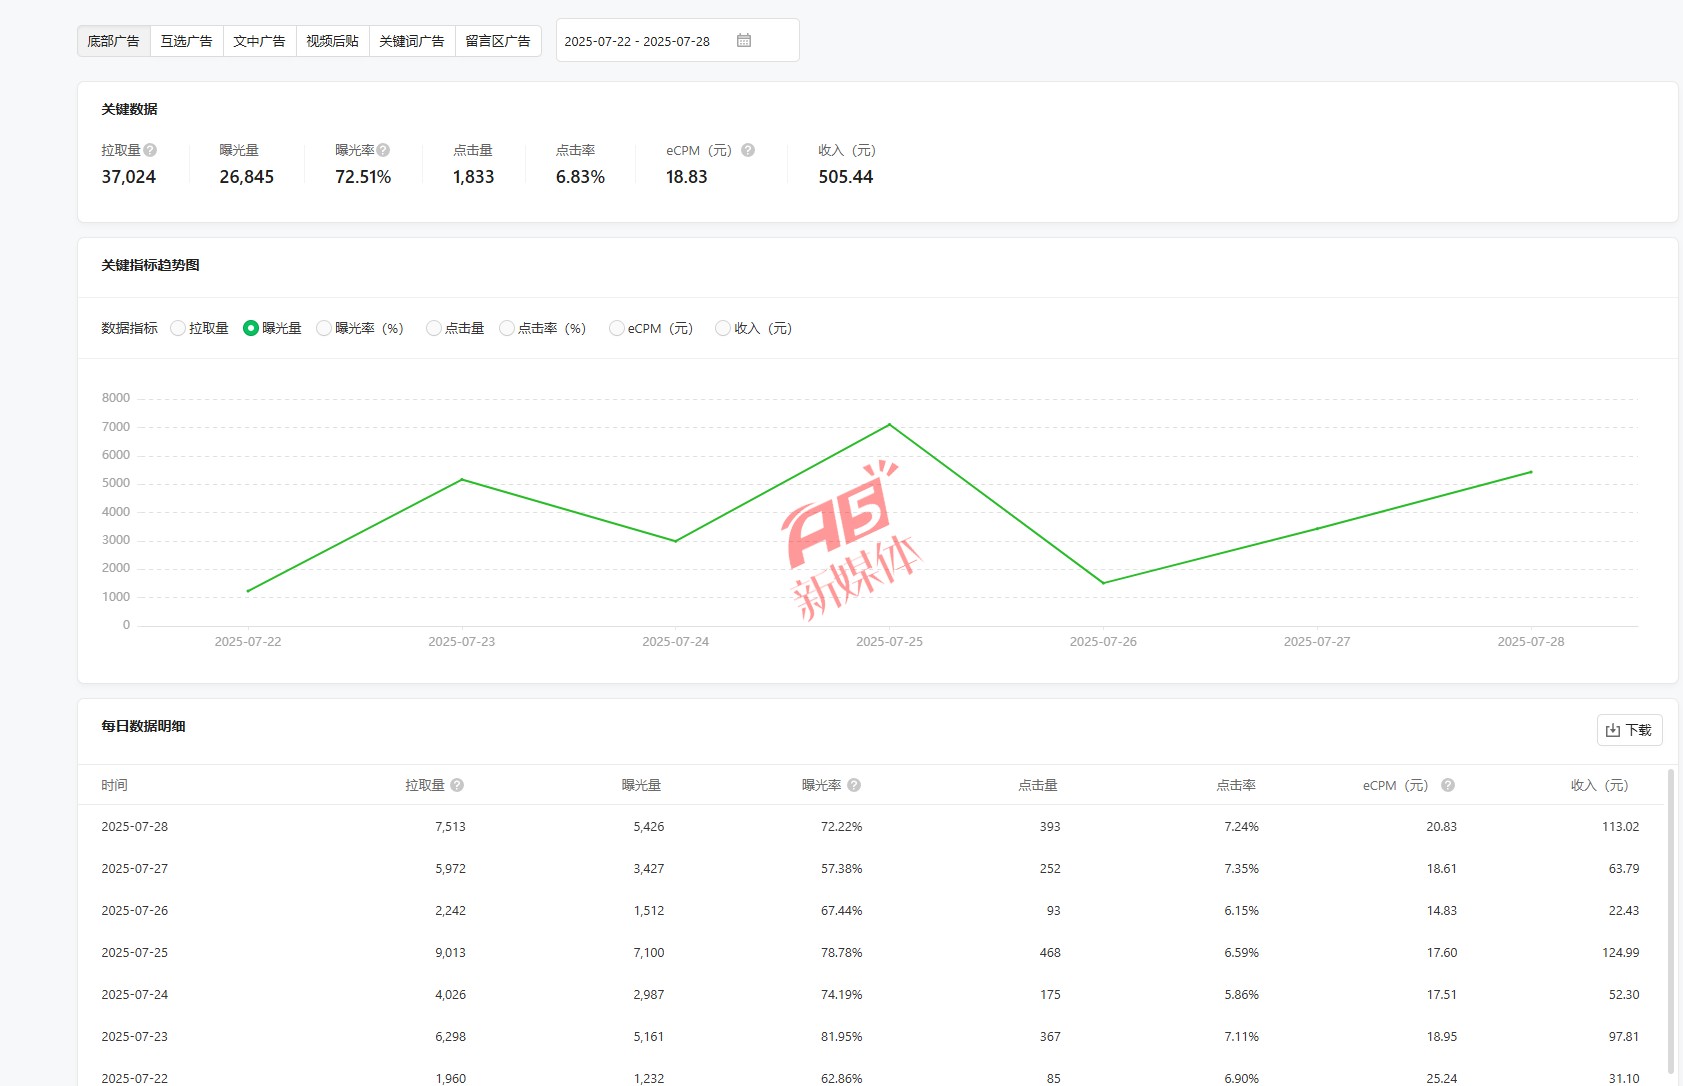Click the overall click rate 6.83%
Screen dimensions: 1683x1086
pyautogui.click(x=580, y=177)
